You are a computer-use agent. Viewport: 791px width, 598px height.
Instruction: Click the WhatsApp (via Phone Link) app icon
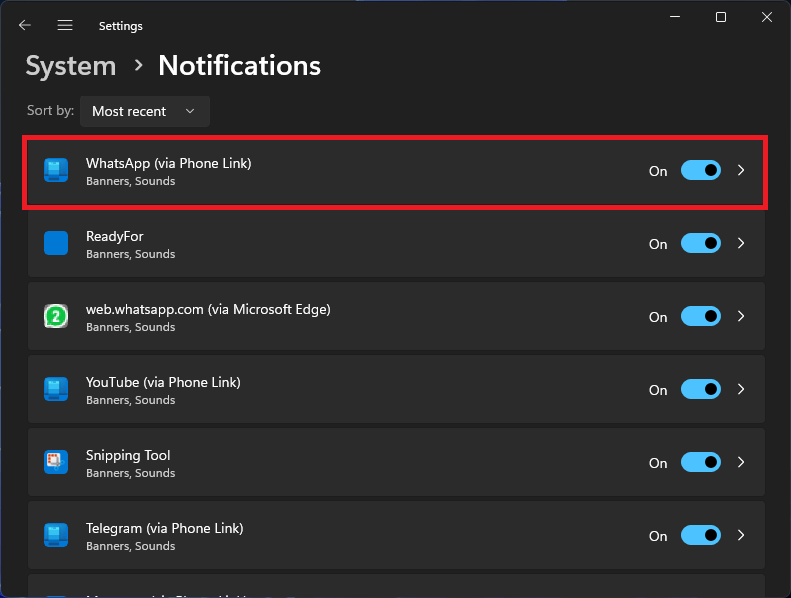(56, 170)
